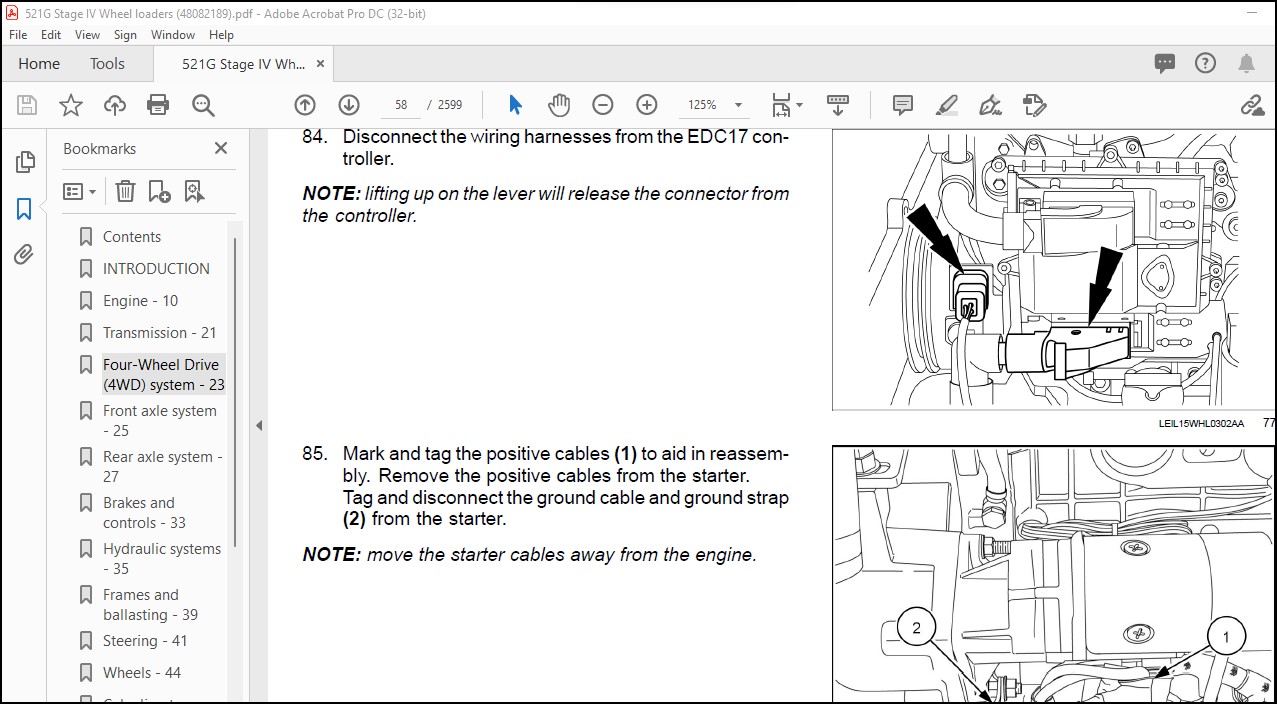Open the attachments paperclip panel

(x=24, y=254)
